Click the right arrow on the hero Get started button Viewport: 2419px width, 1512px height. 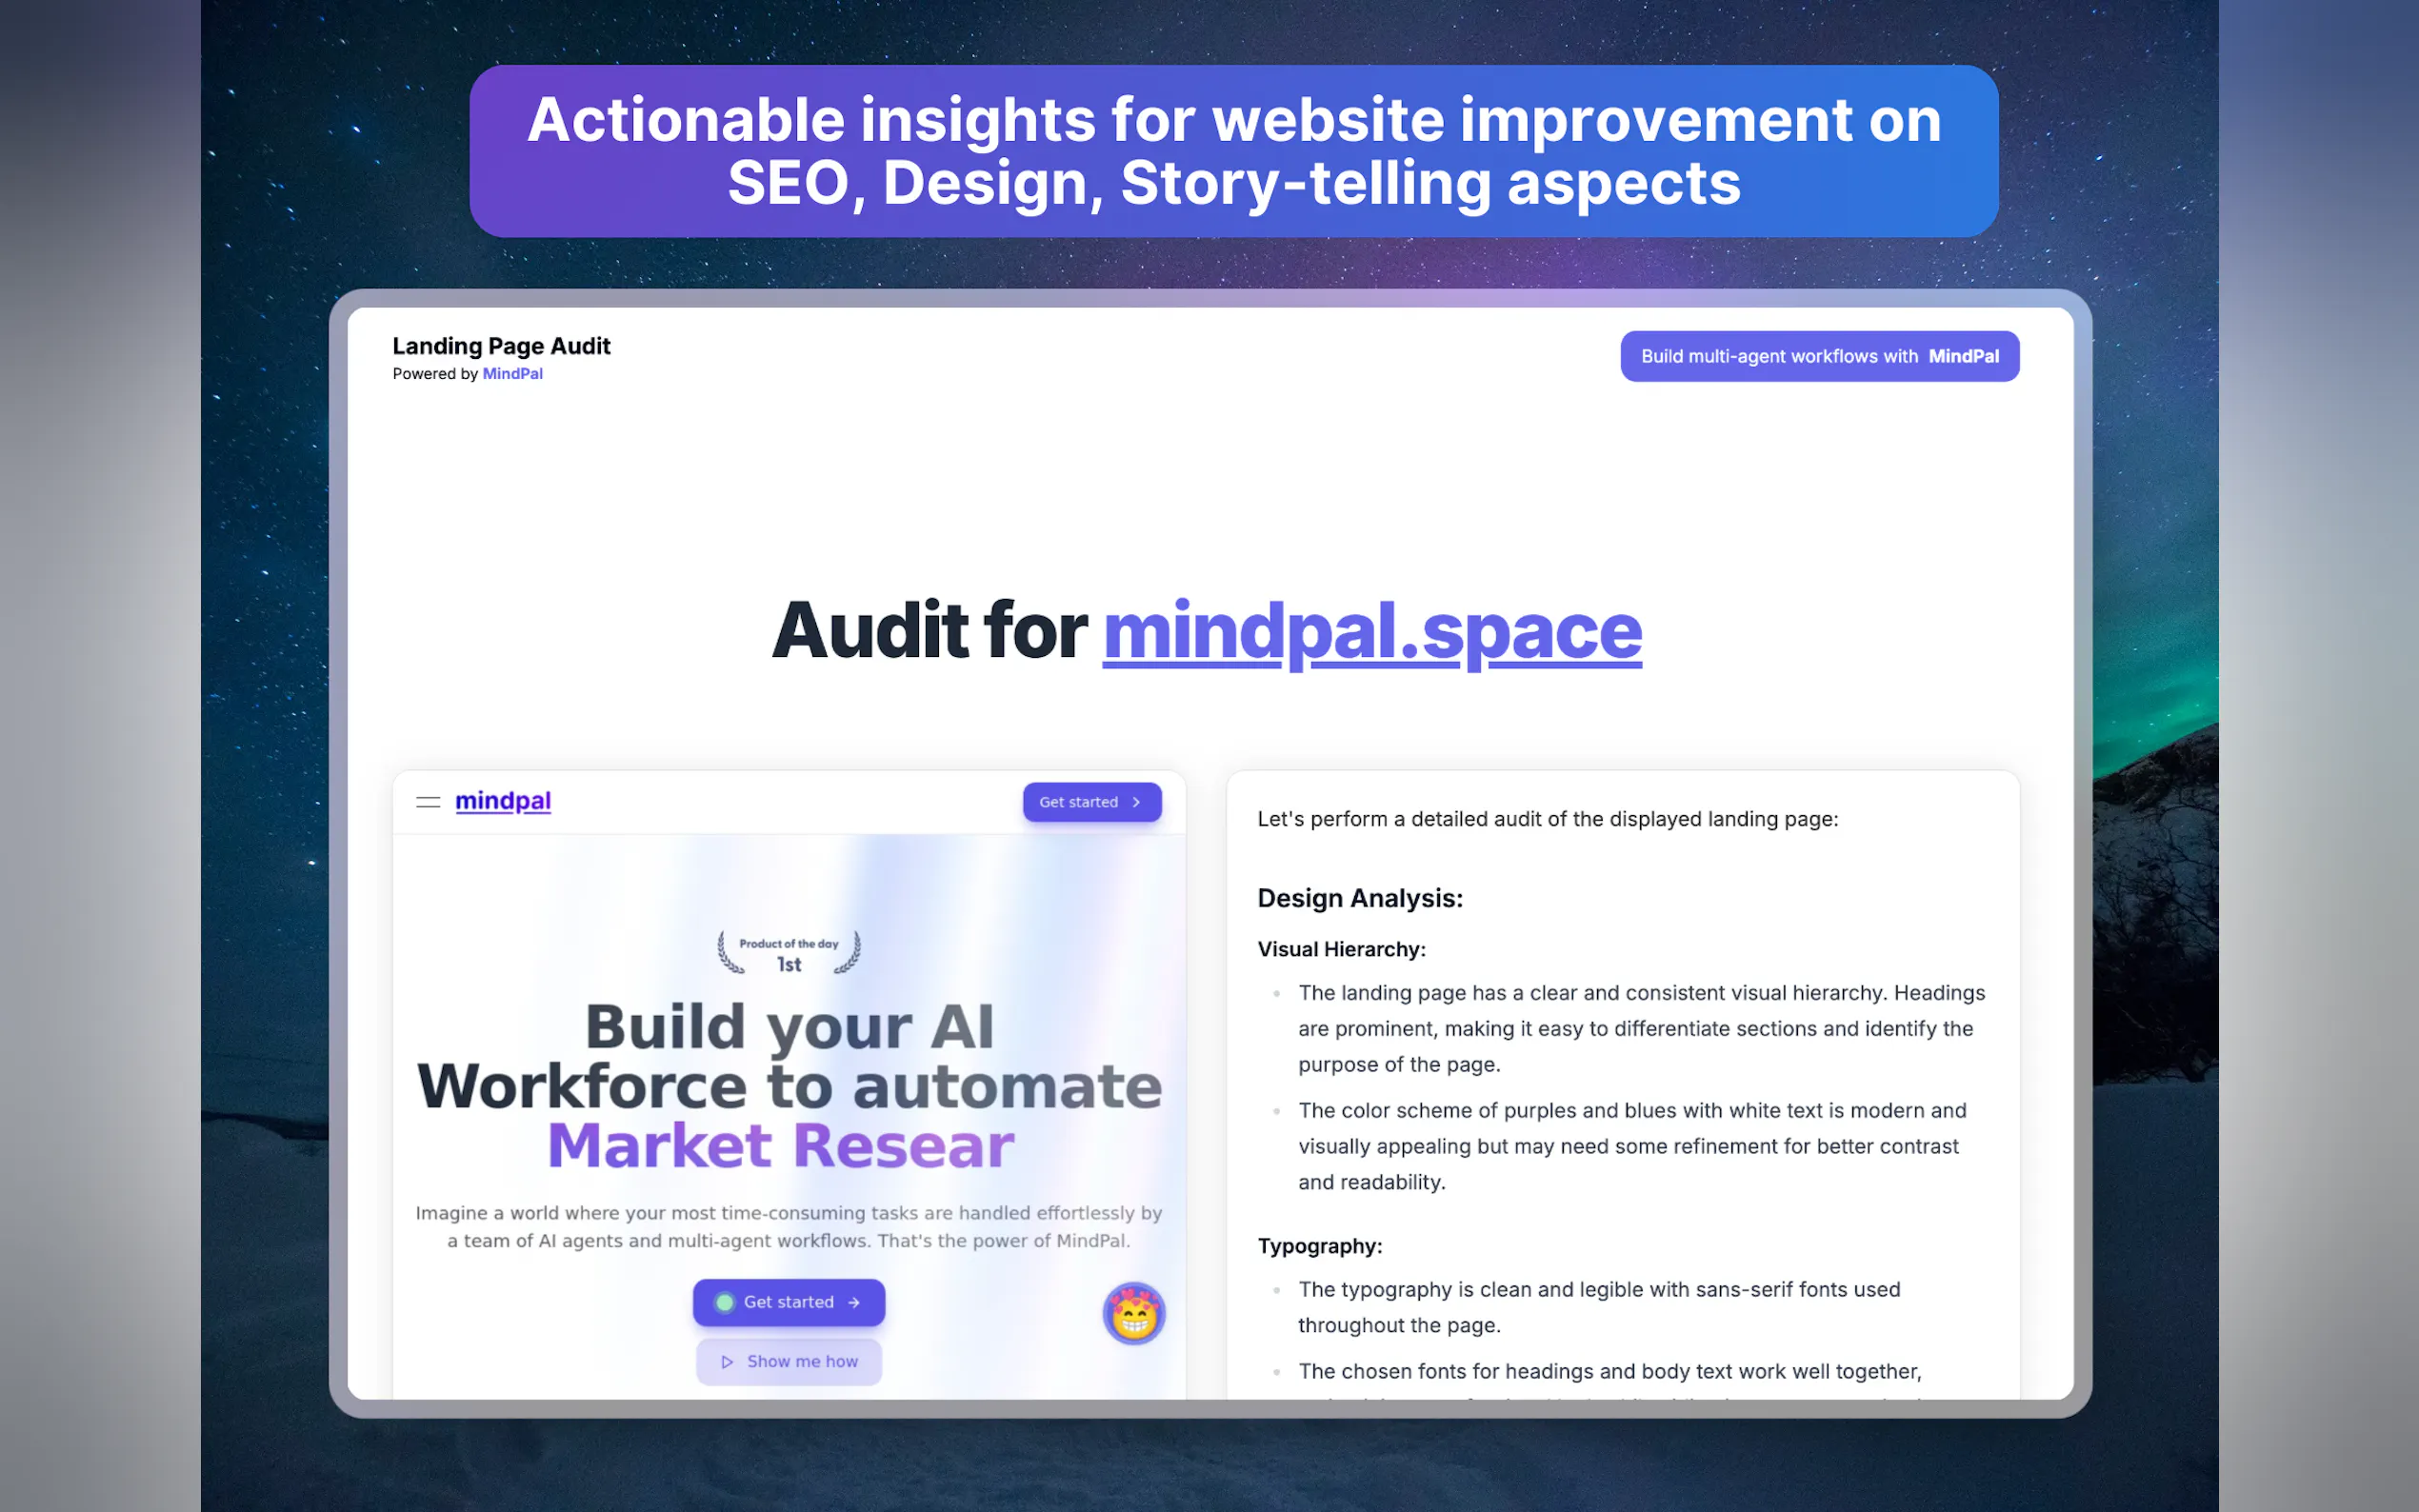pyautogui.click(x=854, y=1302)
